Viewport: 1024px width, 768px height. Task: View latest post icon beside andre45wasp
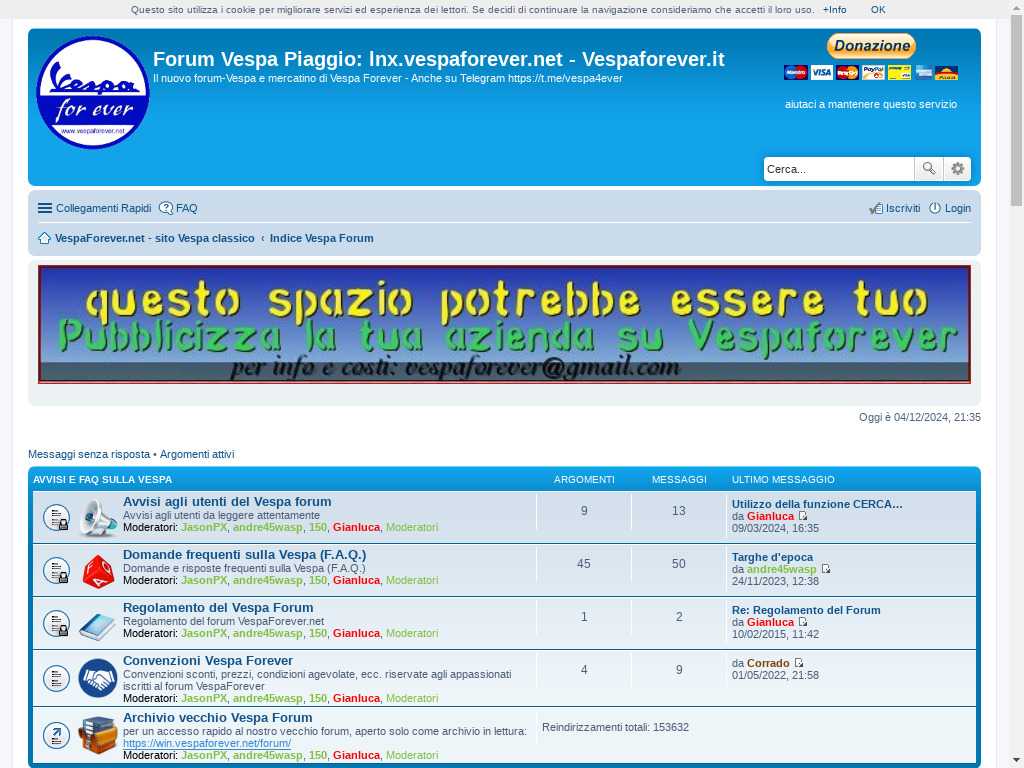(x=825, y=569)
